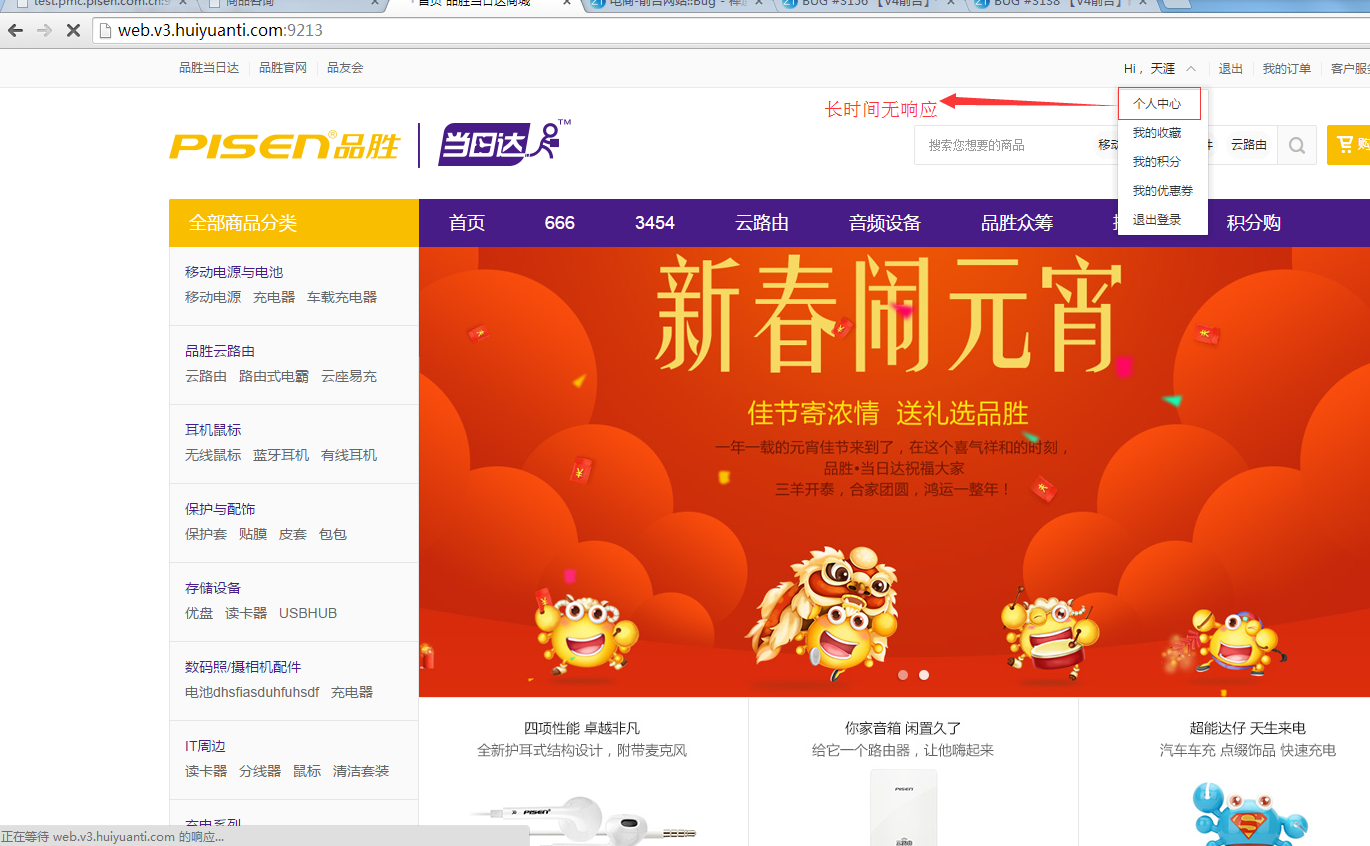Go to 音频设备 in the nav bar
The image size is (1370, 846).
(885, 223)
